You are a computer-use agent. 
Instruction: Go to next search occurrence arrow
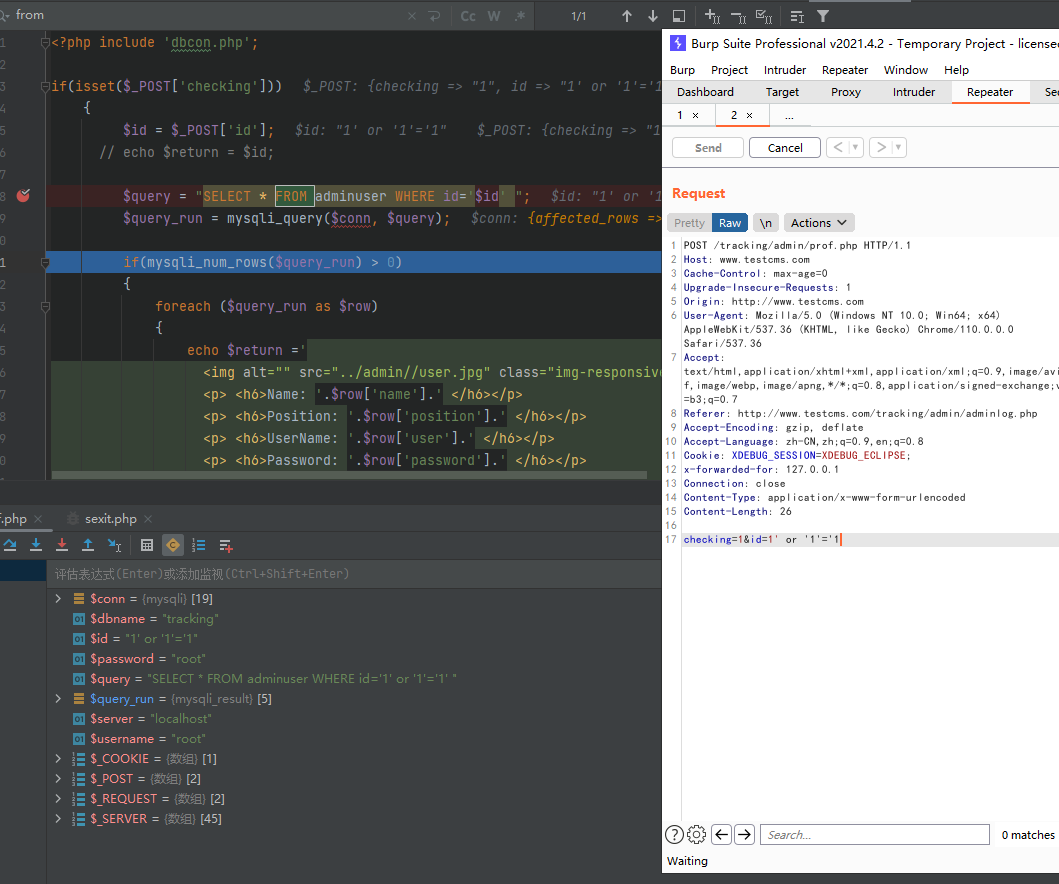[652, 16]
